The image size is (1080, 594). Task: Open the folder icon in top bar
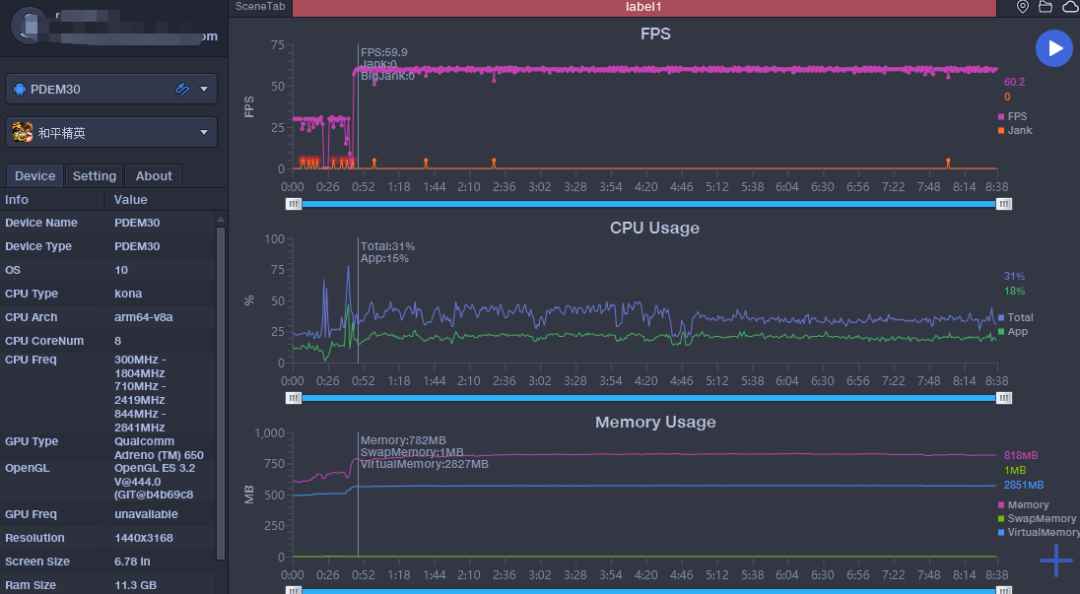1045,7
